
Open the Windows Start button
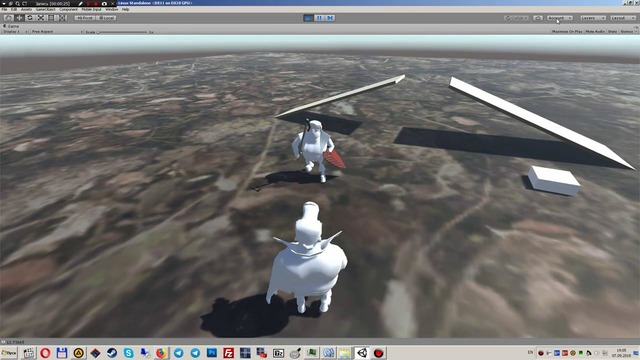9,353
